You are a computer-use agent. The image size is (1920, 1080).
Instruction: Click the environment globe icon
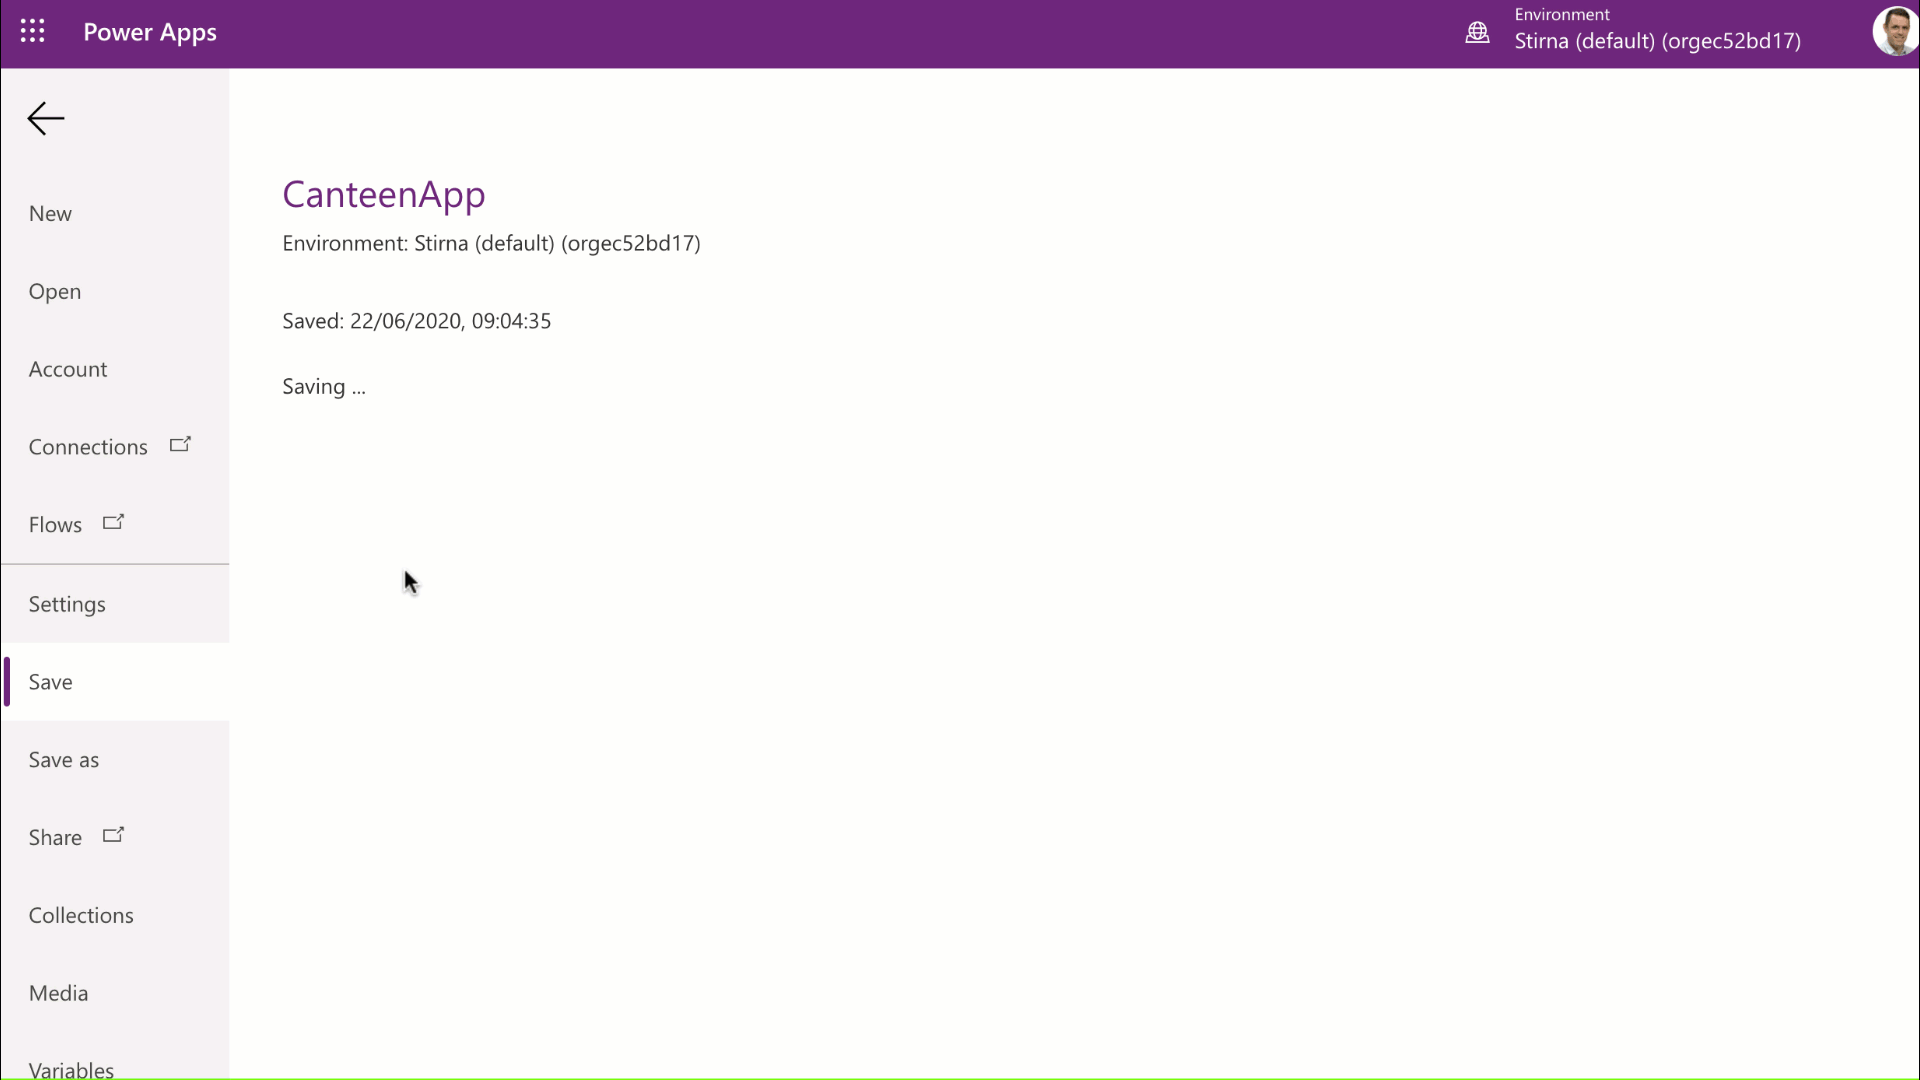1477,33
